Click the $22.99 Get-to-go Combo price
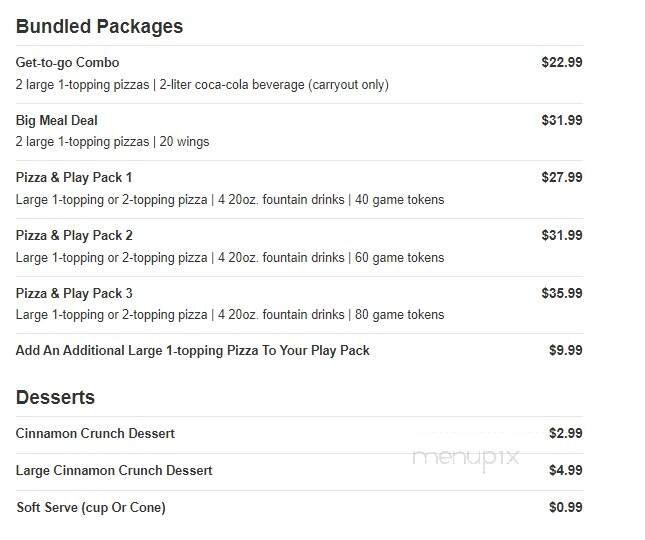This screenshot has width=645, height=540. pos(561,62)
